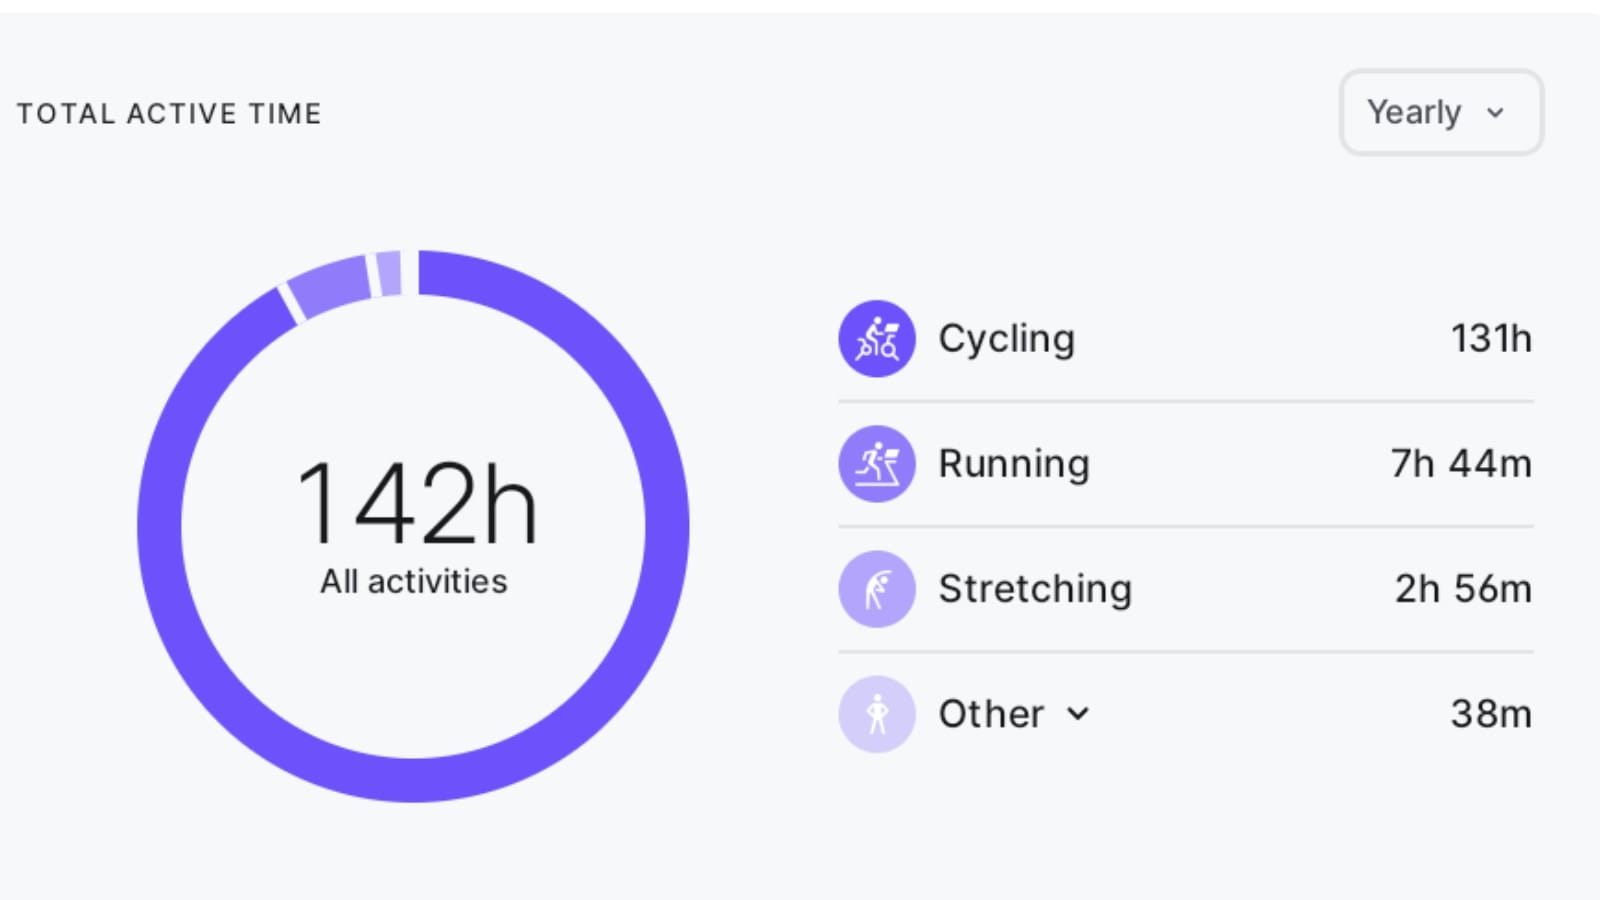Click the Cycling activity icon
Viewport: 1600px width, 900px height.
pyautogui.click(x=876, y=339)
